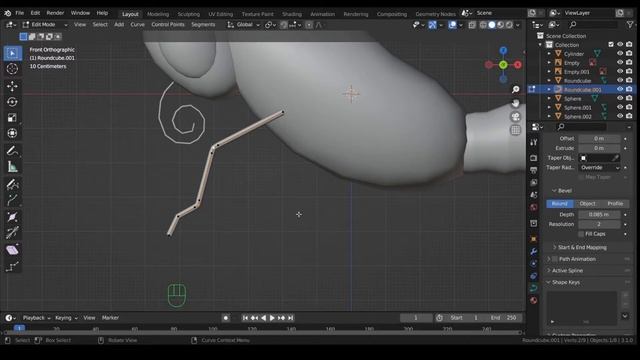Play animation in timeline
This screenshot has width=640, height=360.
pyautogui.click(x=272, y=318)
